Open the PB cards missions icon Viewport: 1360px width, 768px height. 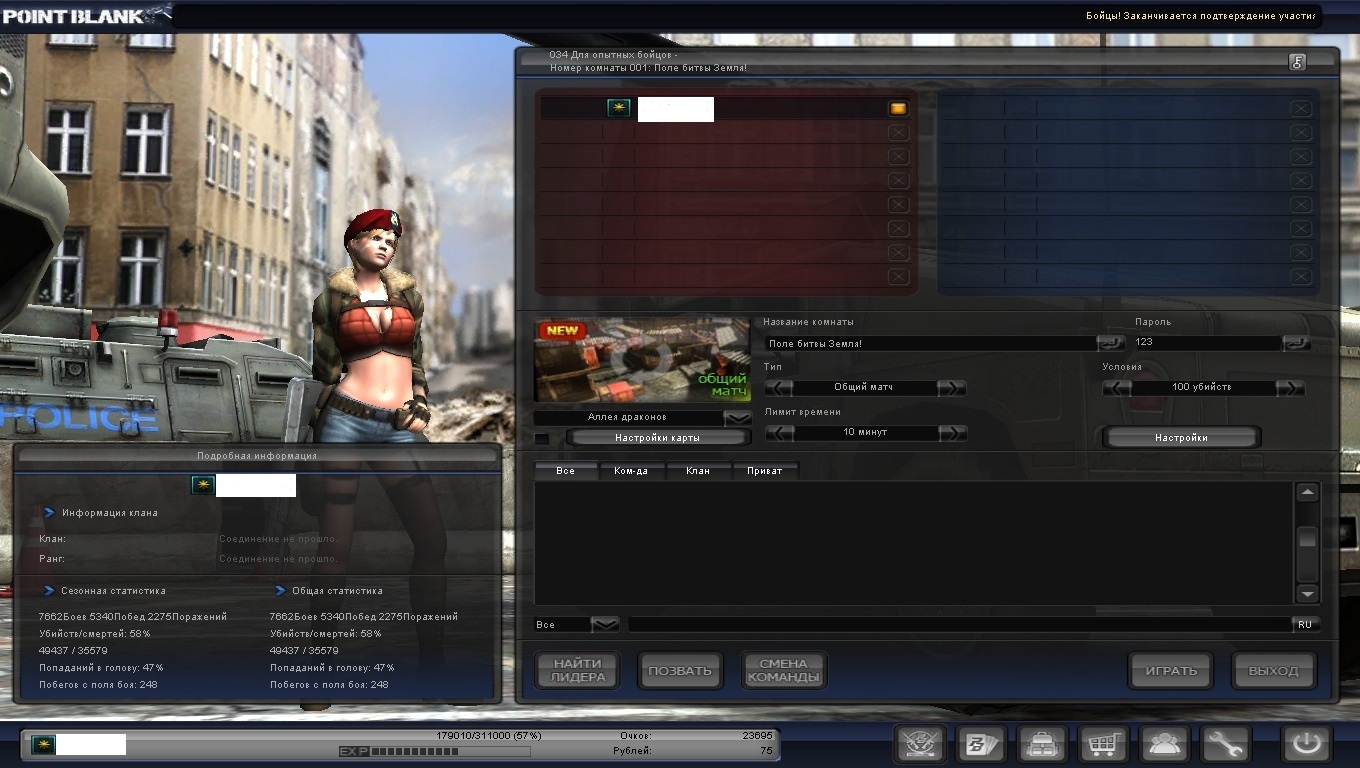click(x=980, y=744)
